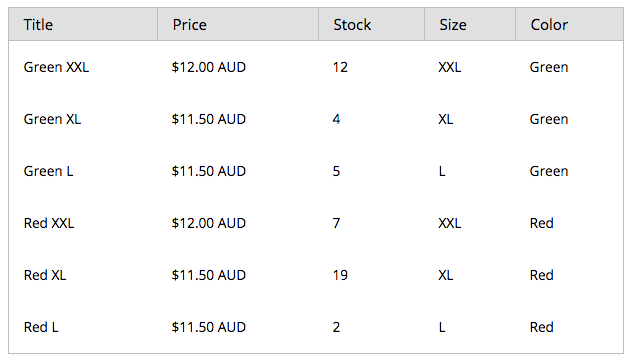631x361 pixels.
Task: Select the Green L title cell
Action: 48,171
